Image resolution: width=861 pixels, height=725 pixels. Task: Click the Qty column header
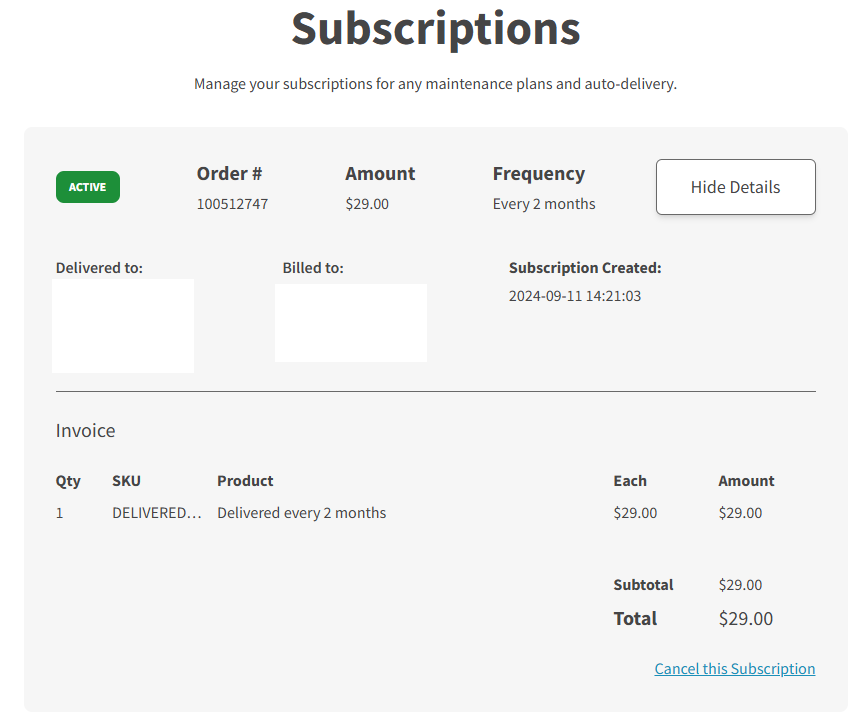(68, 481)
